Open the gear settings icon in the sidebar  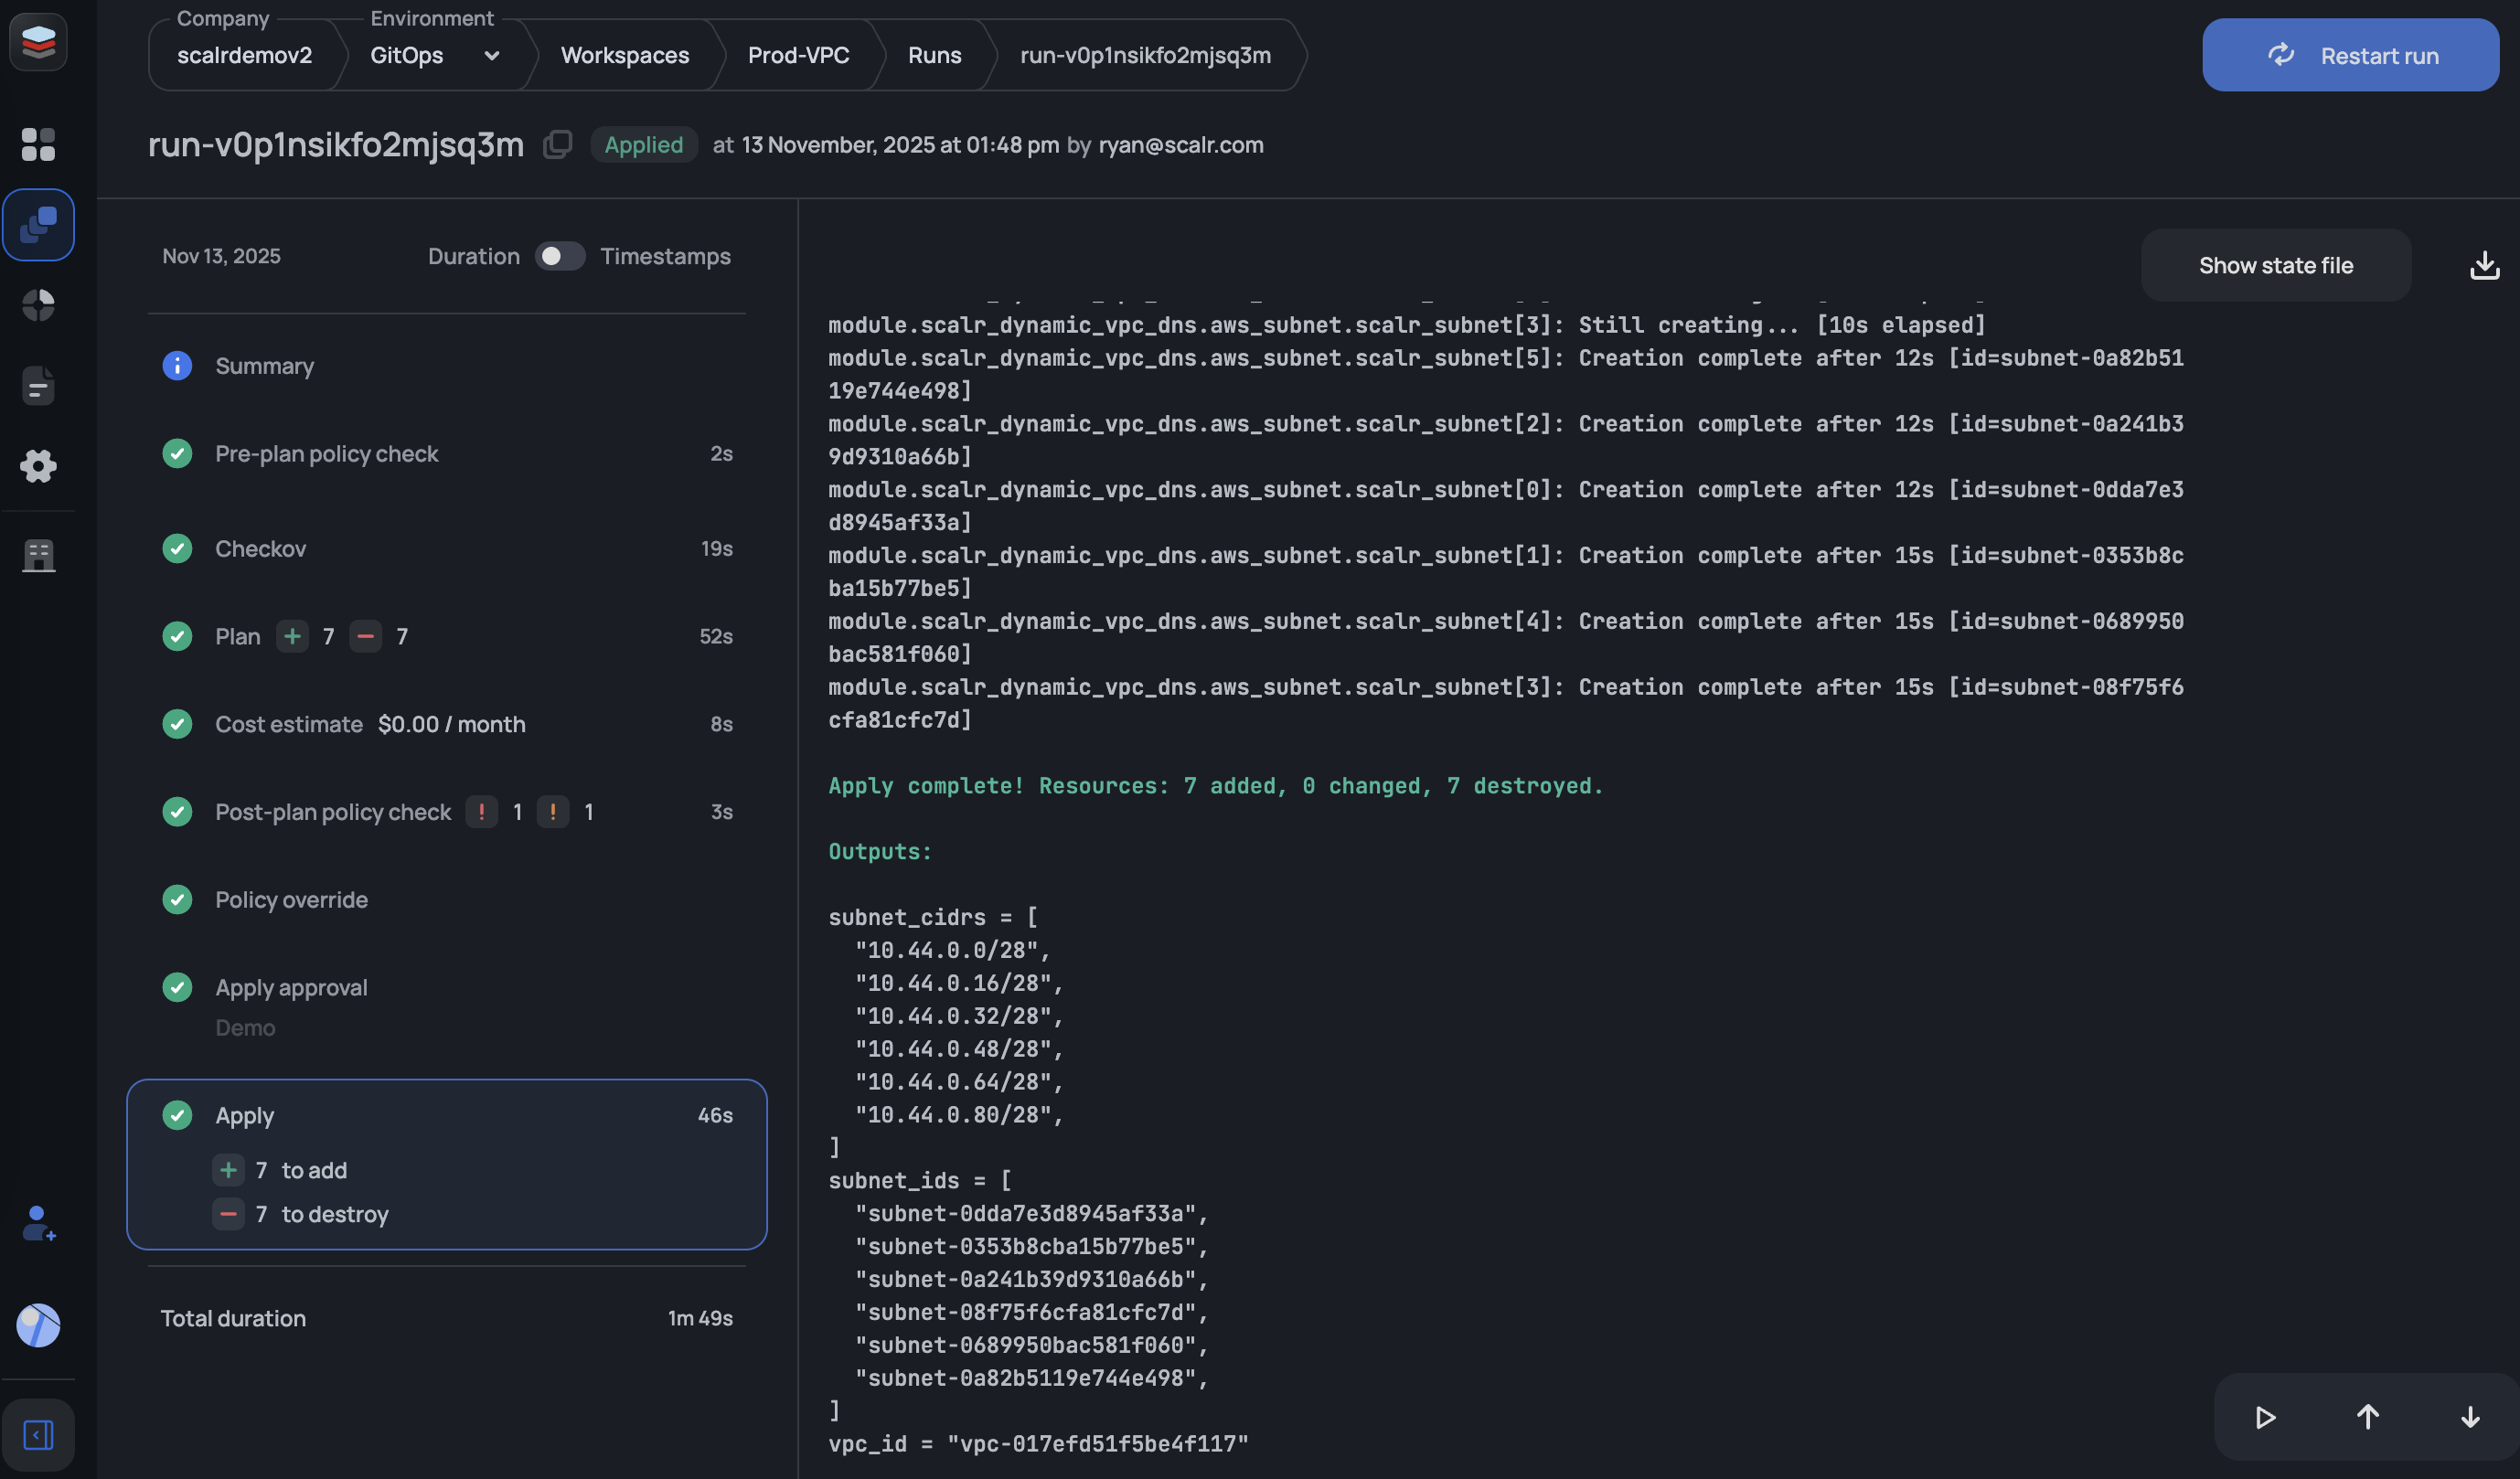[x=38, y=465]
